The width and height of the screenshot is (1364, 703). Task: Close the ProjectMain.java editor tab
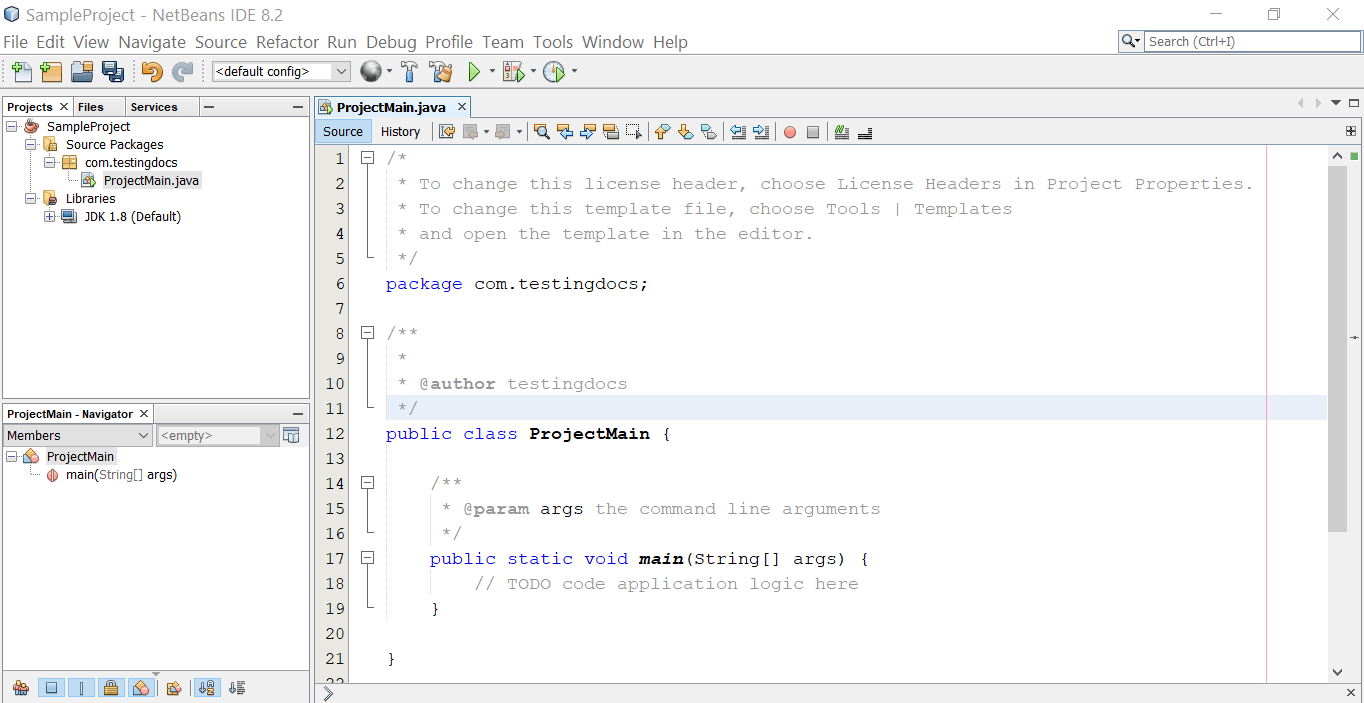click(x=462, y=107)
